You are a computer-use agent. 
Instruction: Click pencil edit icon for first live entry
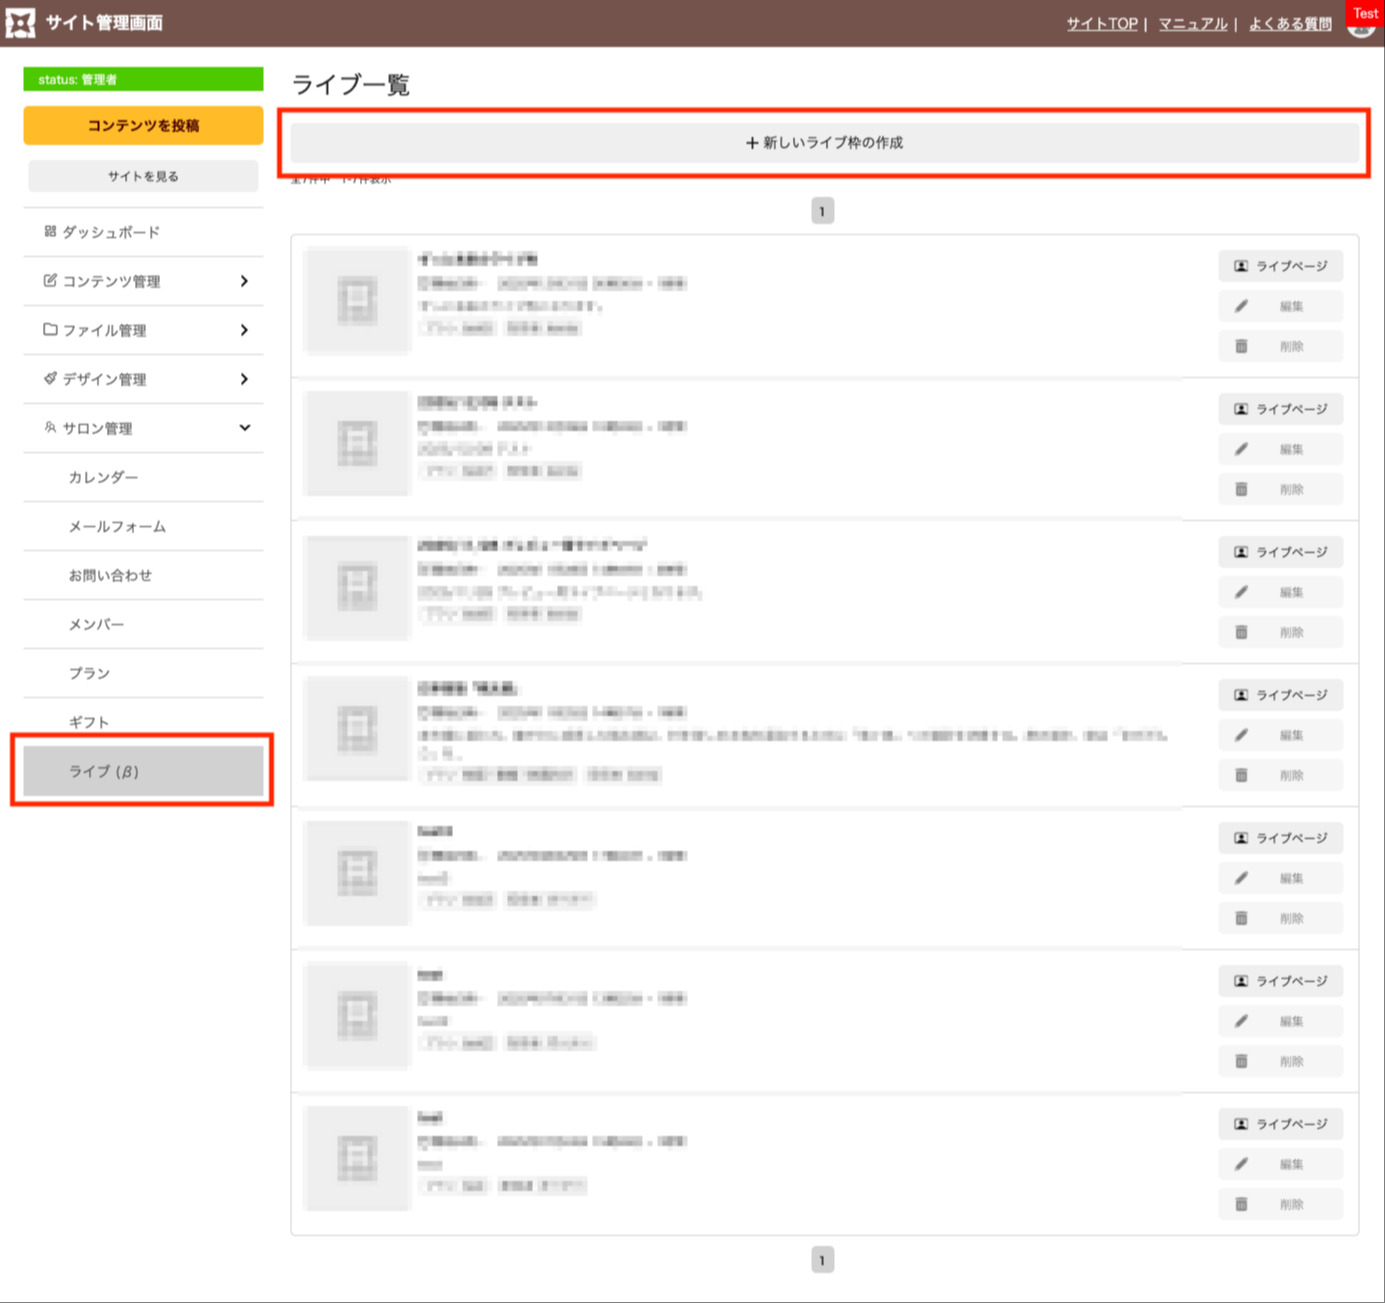pyautogui.click(x=1241, y=306)
